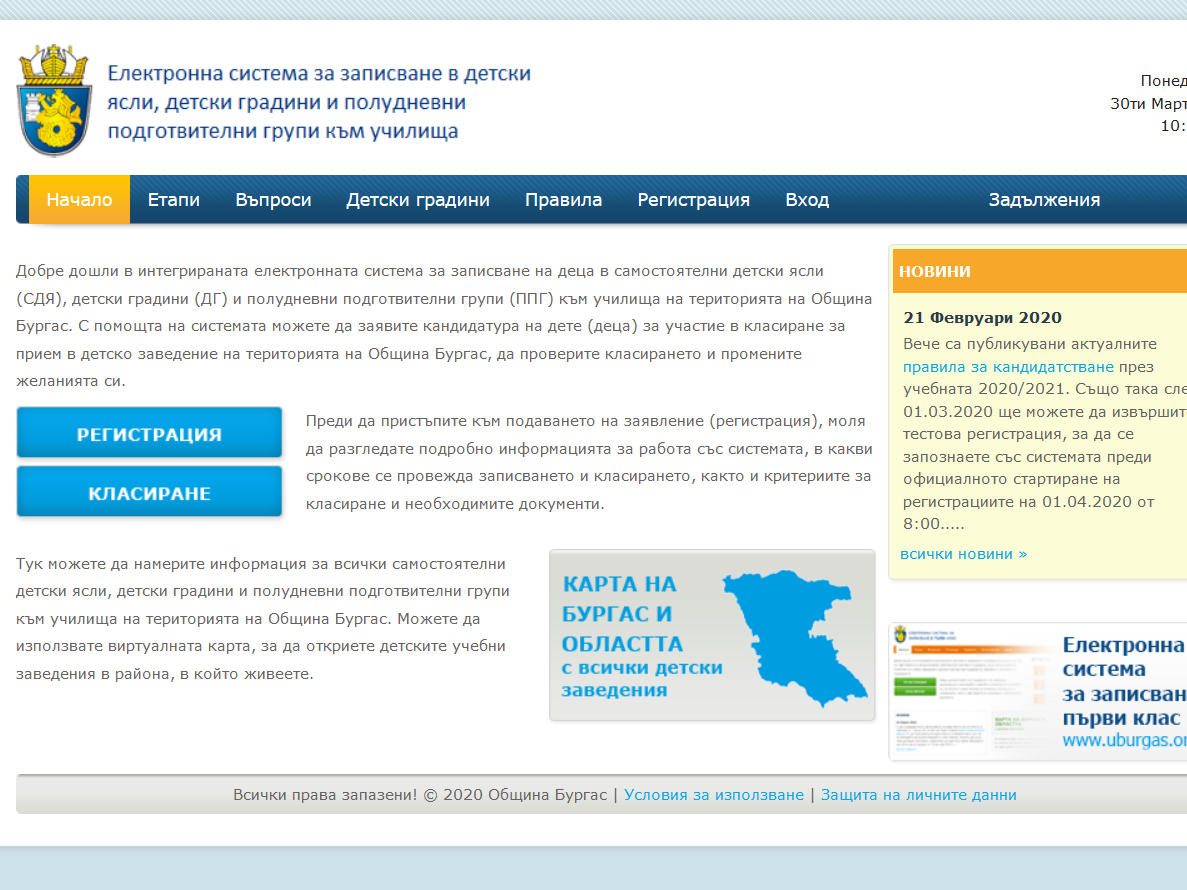Screen dimensions: 1187x890
Task: Open the всички новини link
Action: tap(963, 554)
